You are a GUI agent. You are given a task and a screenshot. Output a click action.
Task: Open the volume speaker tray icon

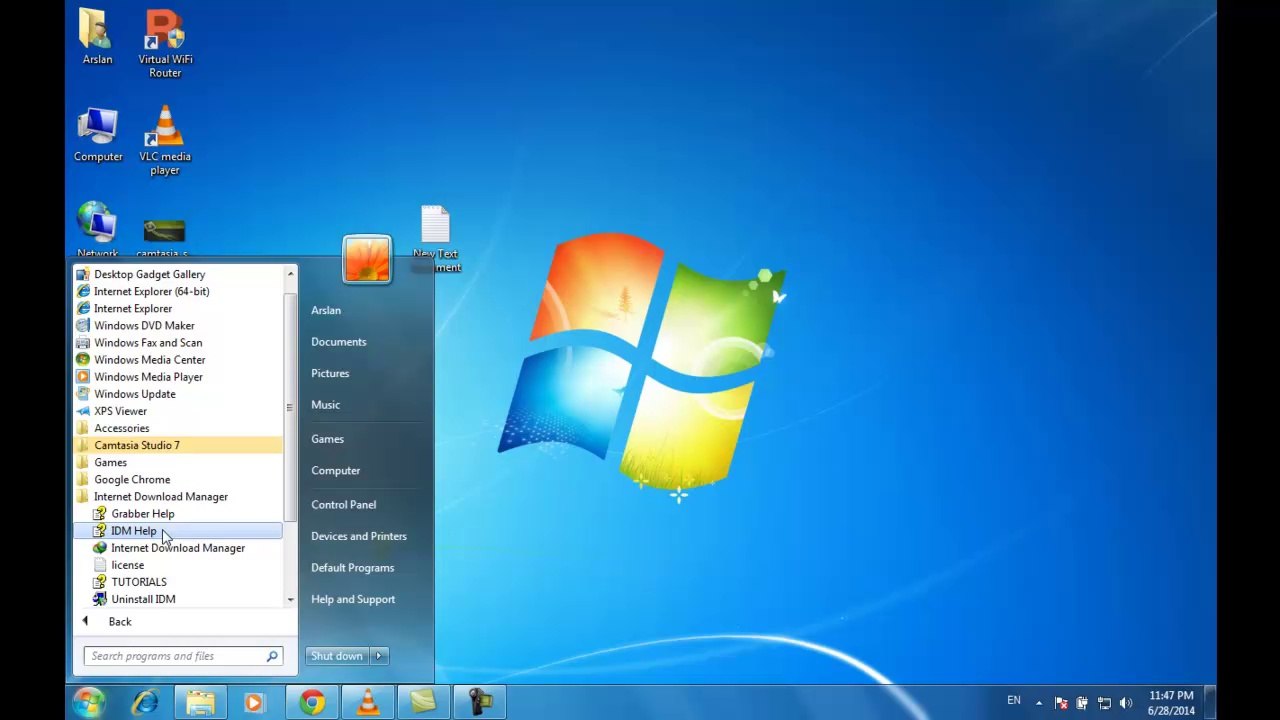(1126, 703)
